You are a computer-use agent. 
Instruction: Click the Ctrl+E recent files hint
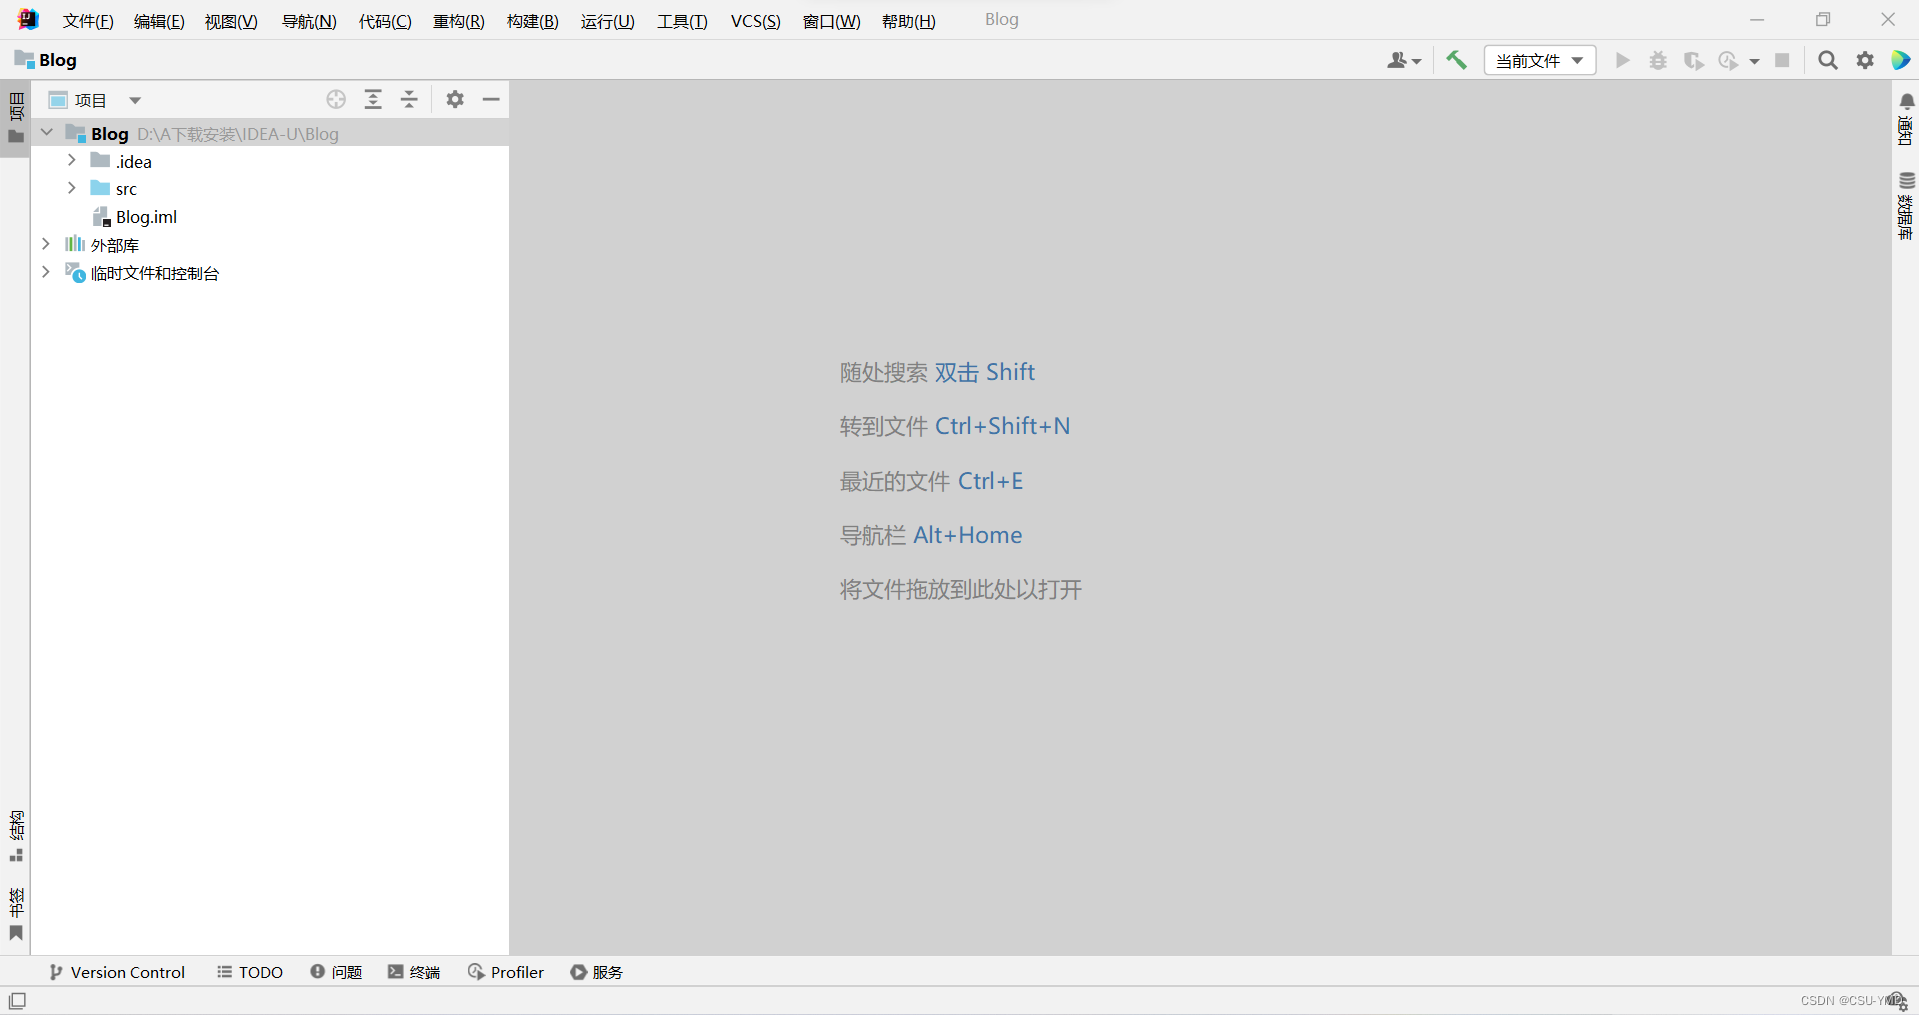990,481
